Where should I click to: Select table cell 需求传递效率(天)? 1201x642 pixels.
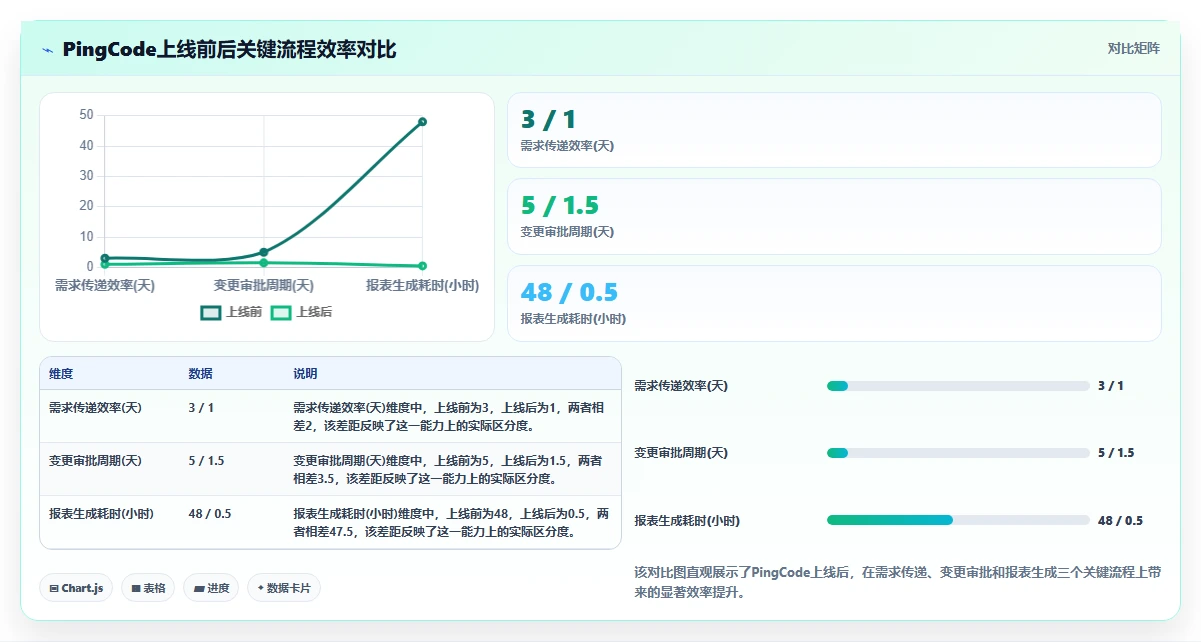pos(95,408)
